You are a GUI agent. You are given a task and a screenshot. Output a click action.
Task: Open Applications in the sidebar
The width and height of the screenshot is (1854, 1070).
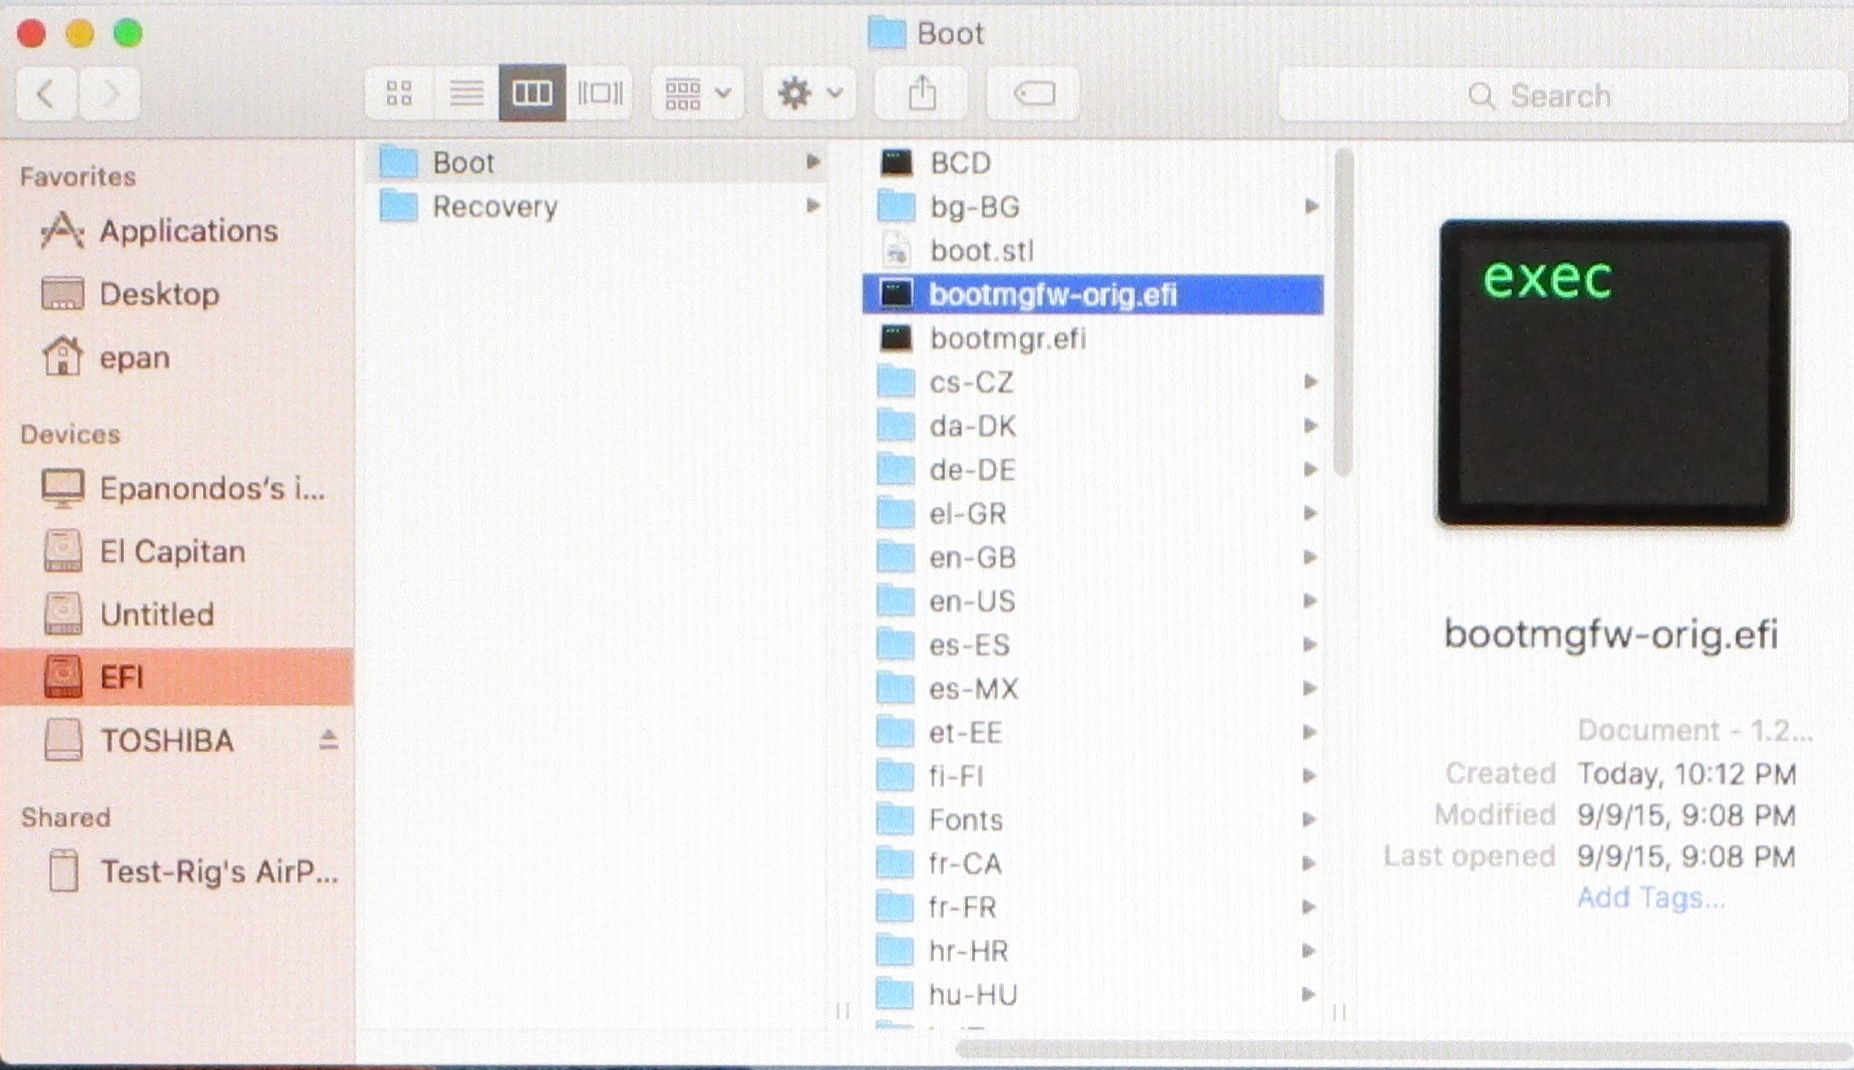point(187,231)
